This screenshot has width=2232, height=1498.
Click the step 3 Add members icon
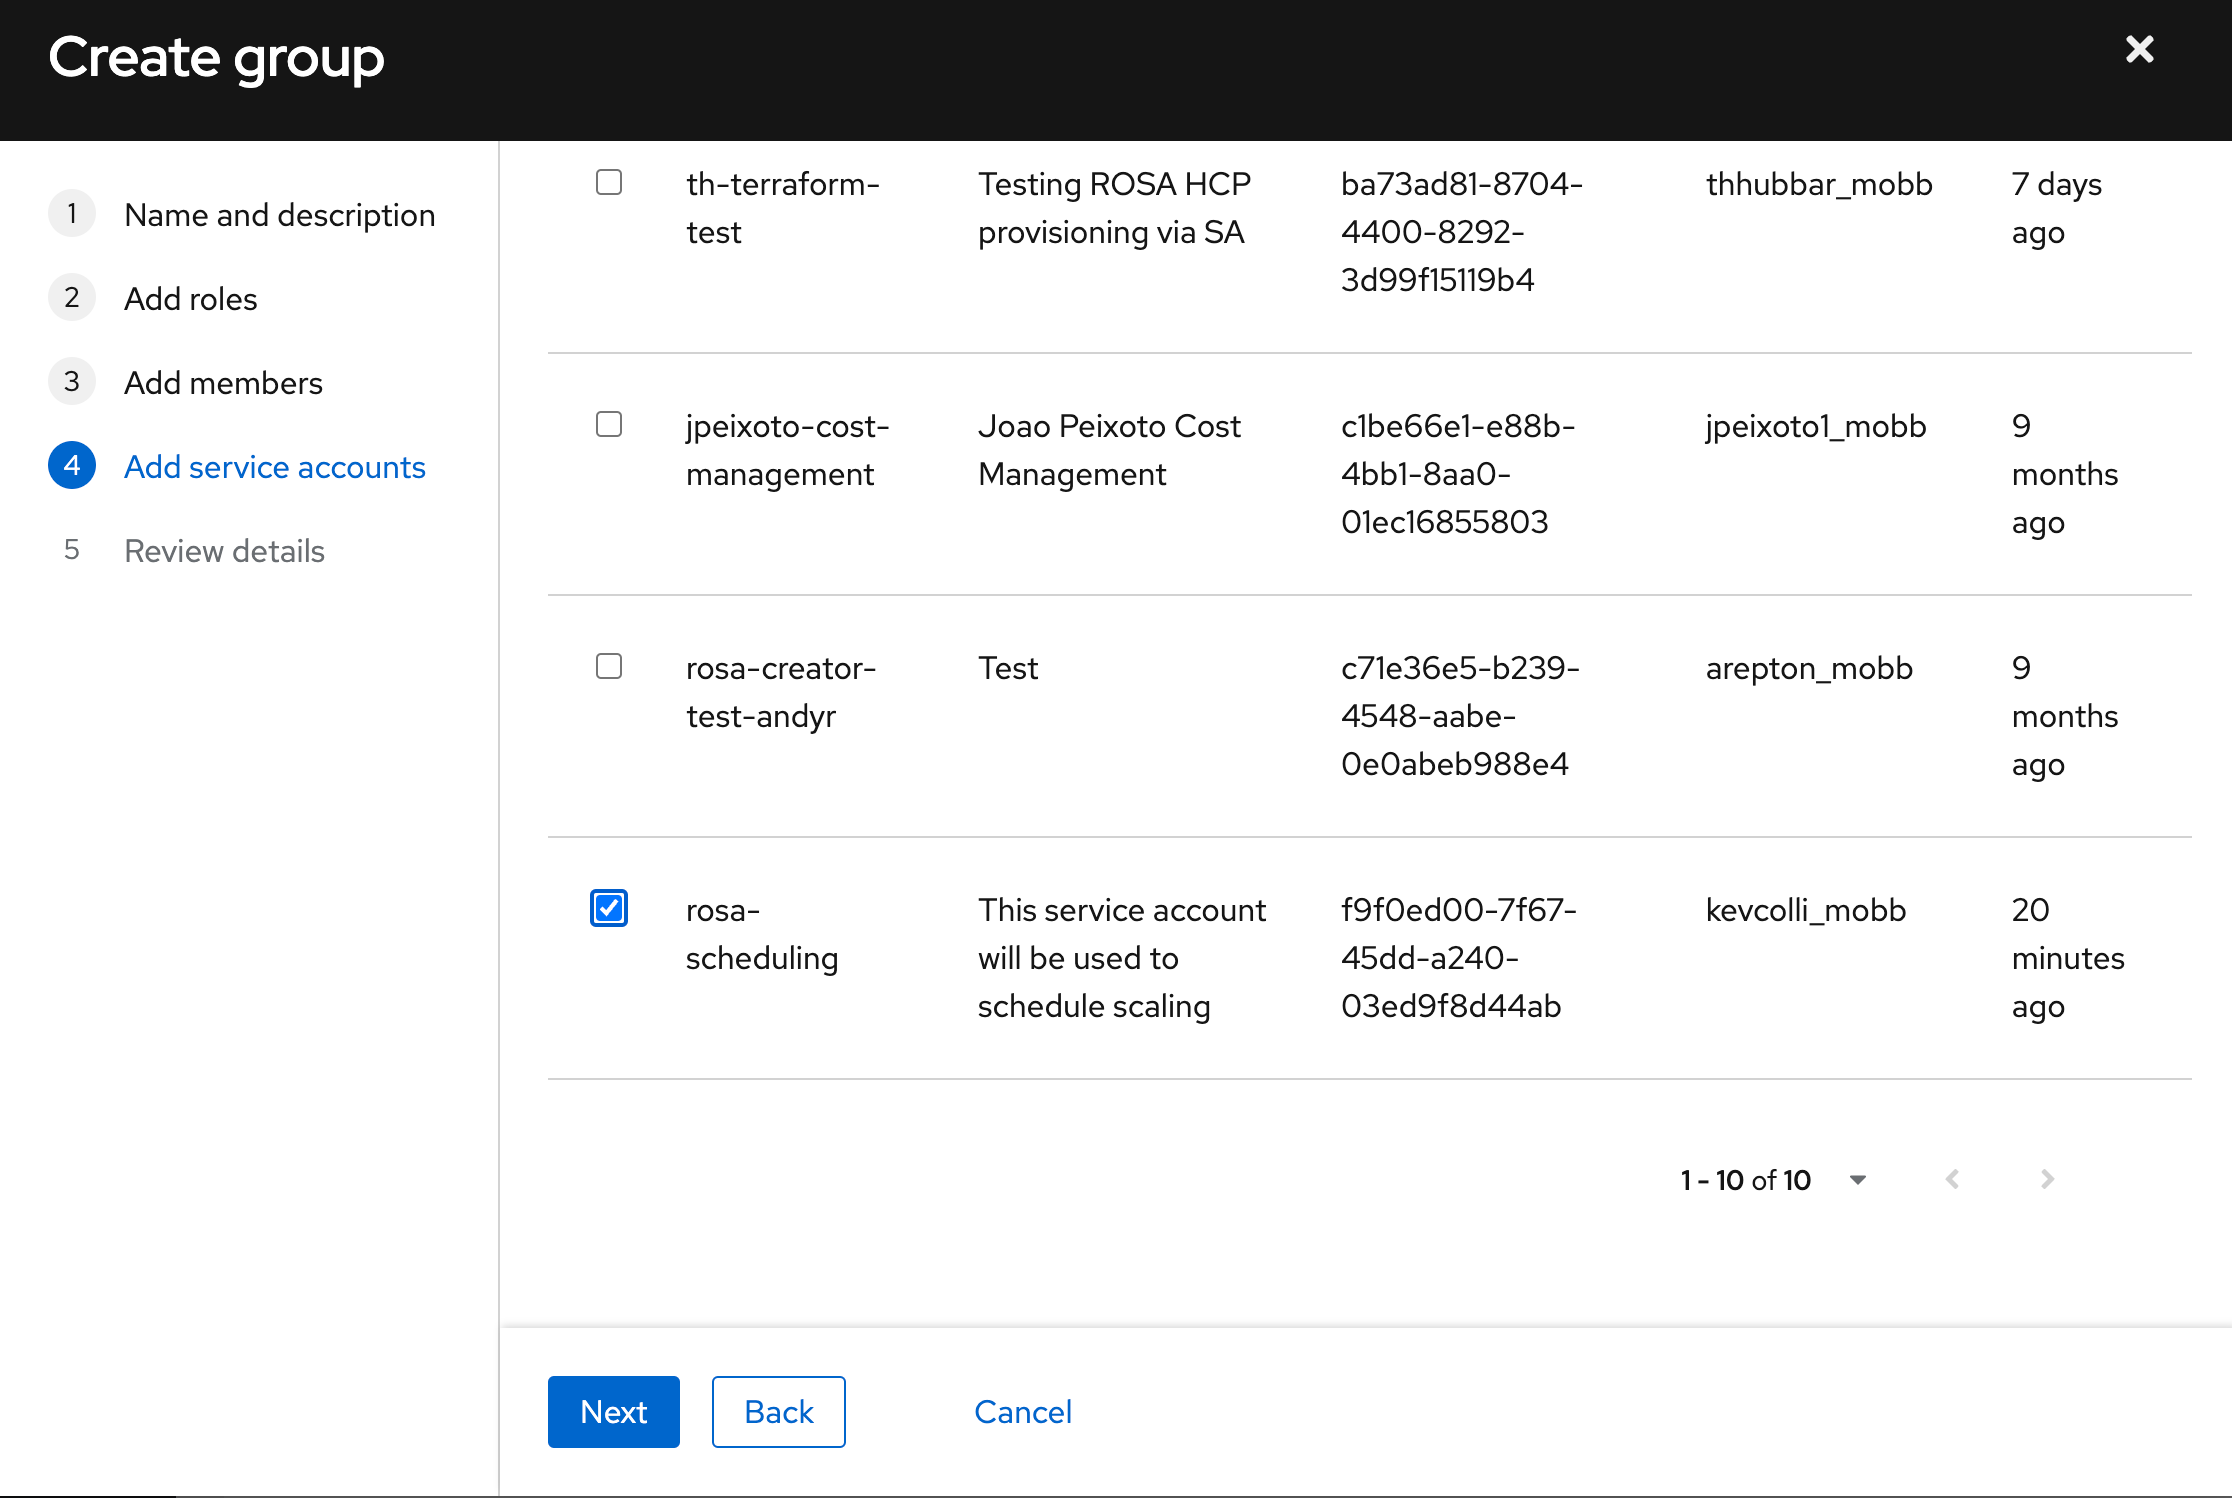pyautogui.click(x=74, y=381)
